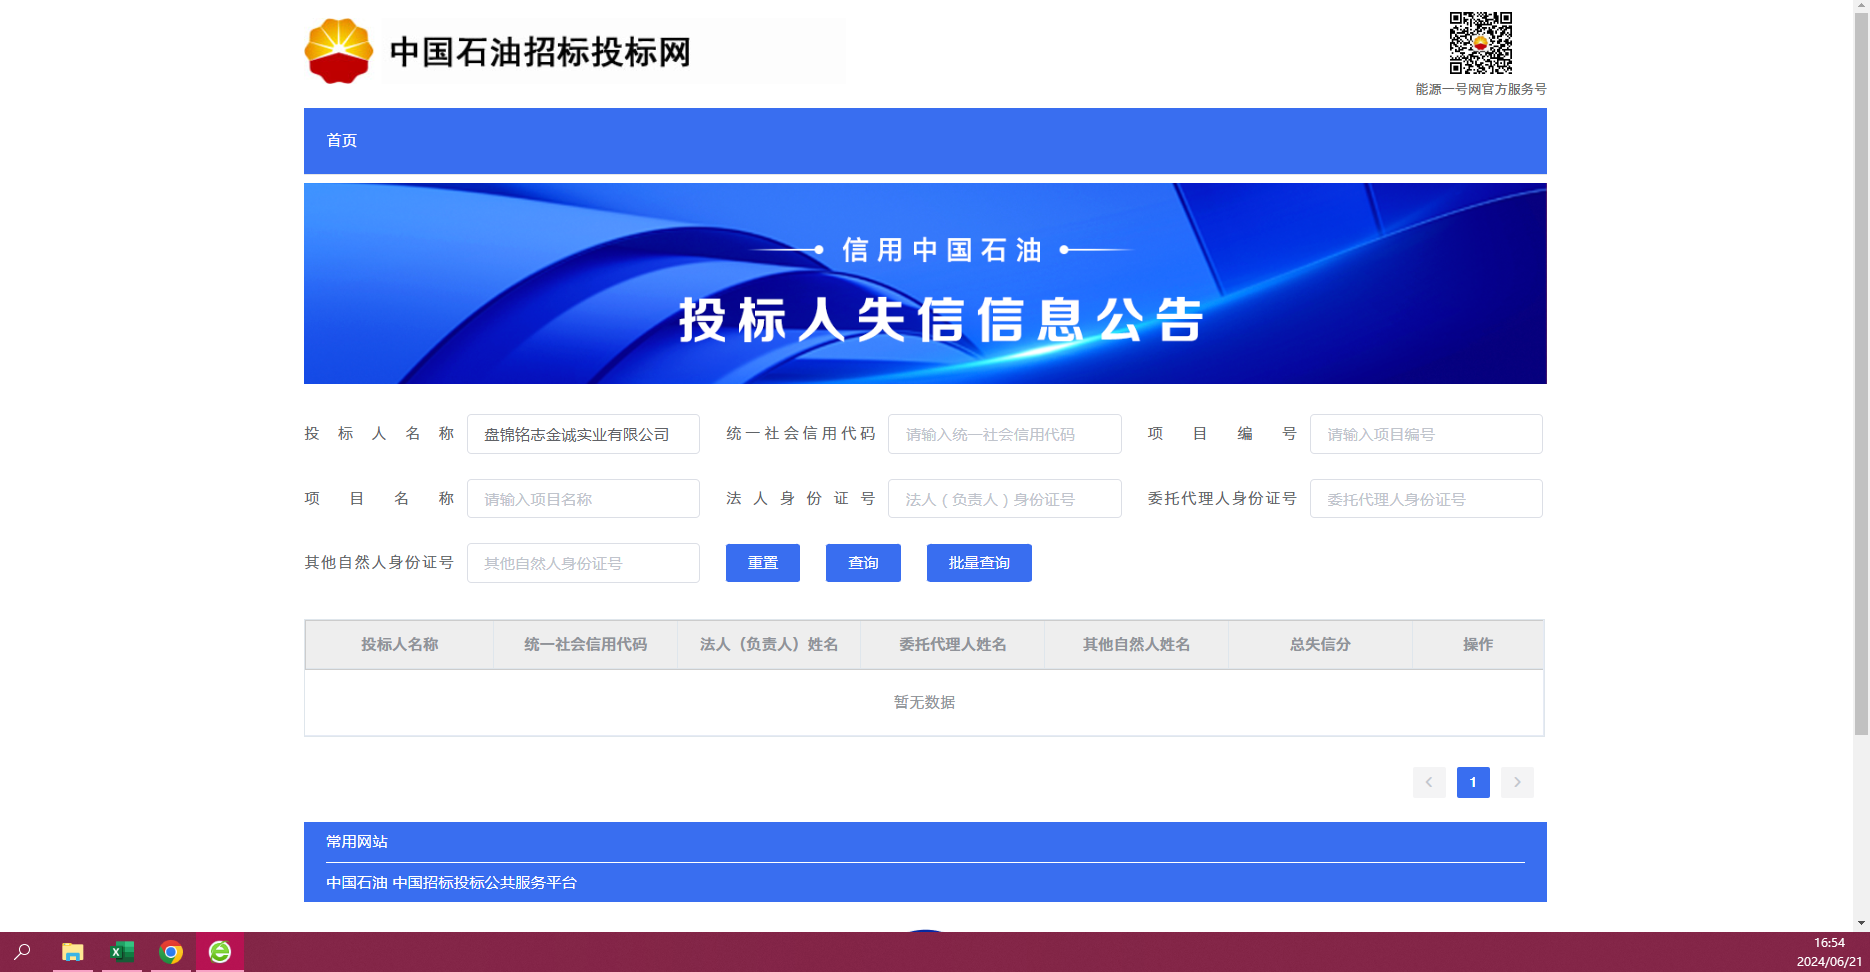Focus the 投标人名称 input field

[583, 434]
